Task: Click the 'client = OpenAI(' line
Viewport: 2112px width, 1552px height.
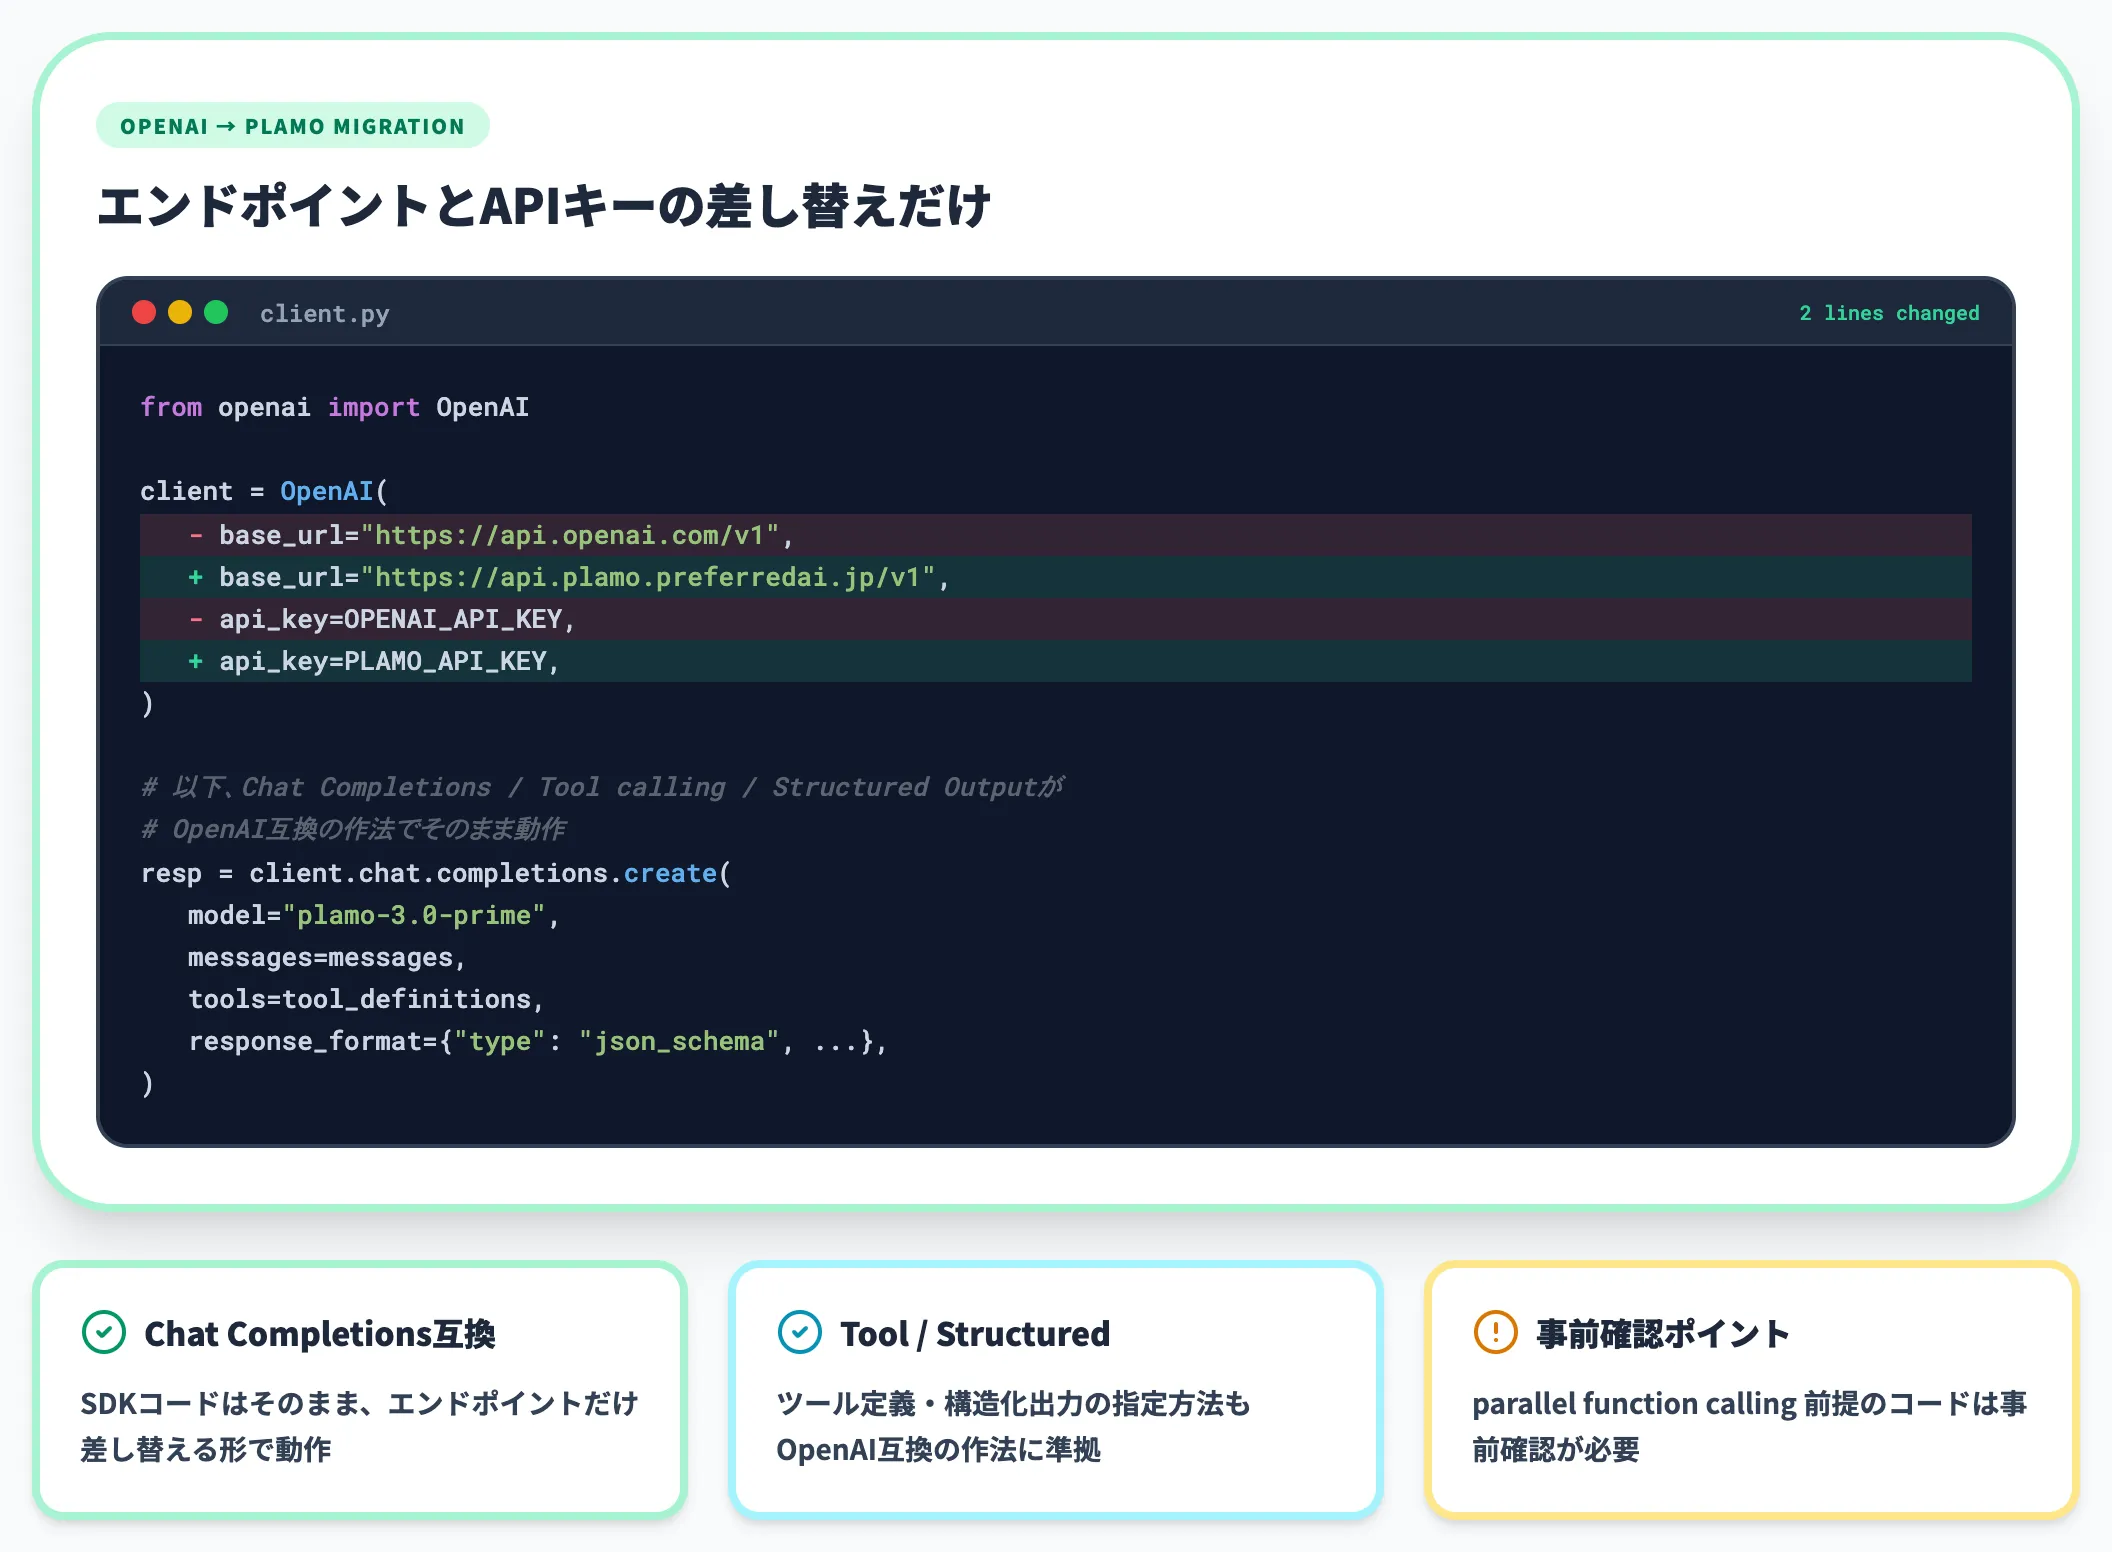Action: point(264,491)
